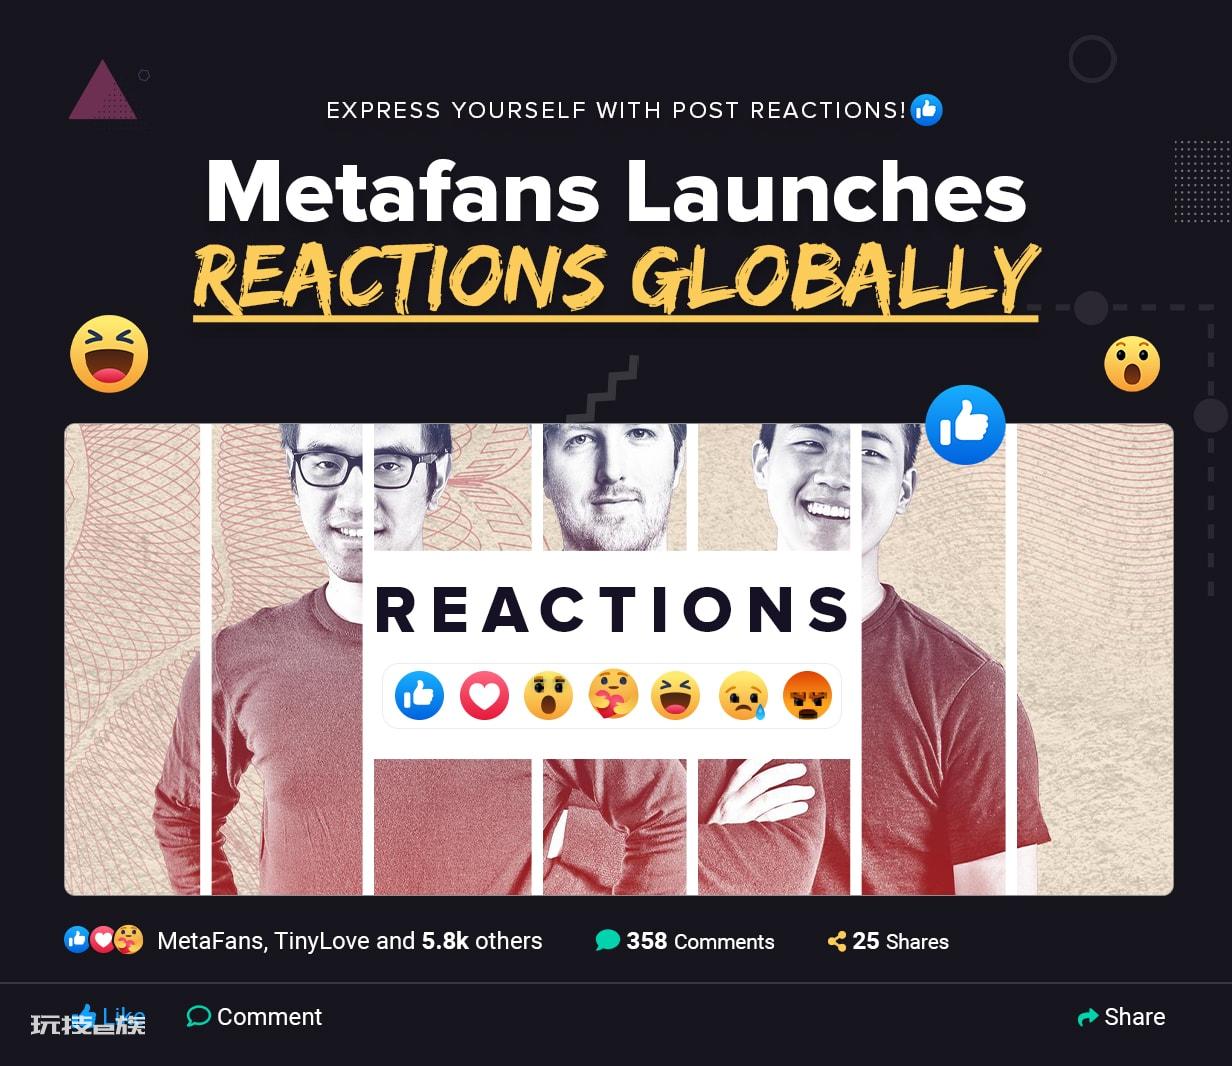Image resolution: width=1232 pixels, height=1066 pixels.
Task: Select the Angry red face reaction
Action: [807, 695]
